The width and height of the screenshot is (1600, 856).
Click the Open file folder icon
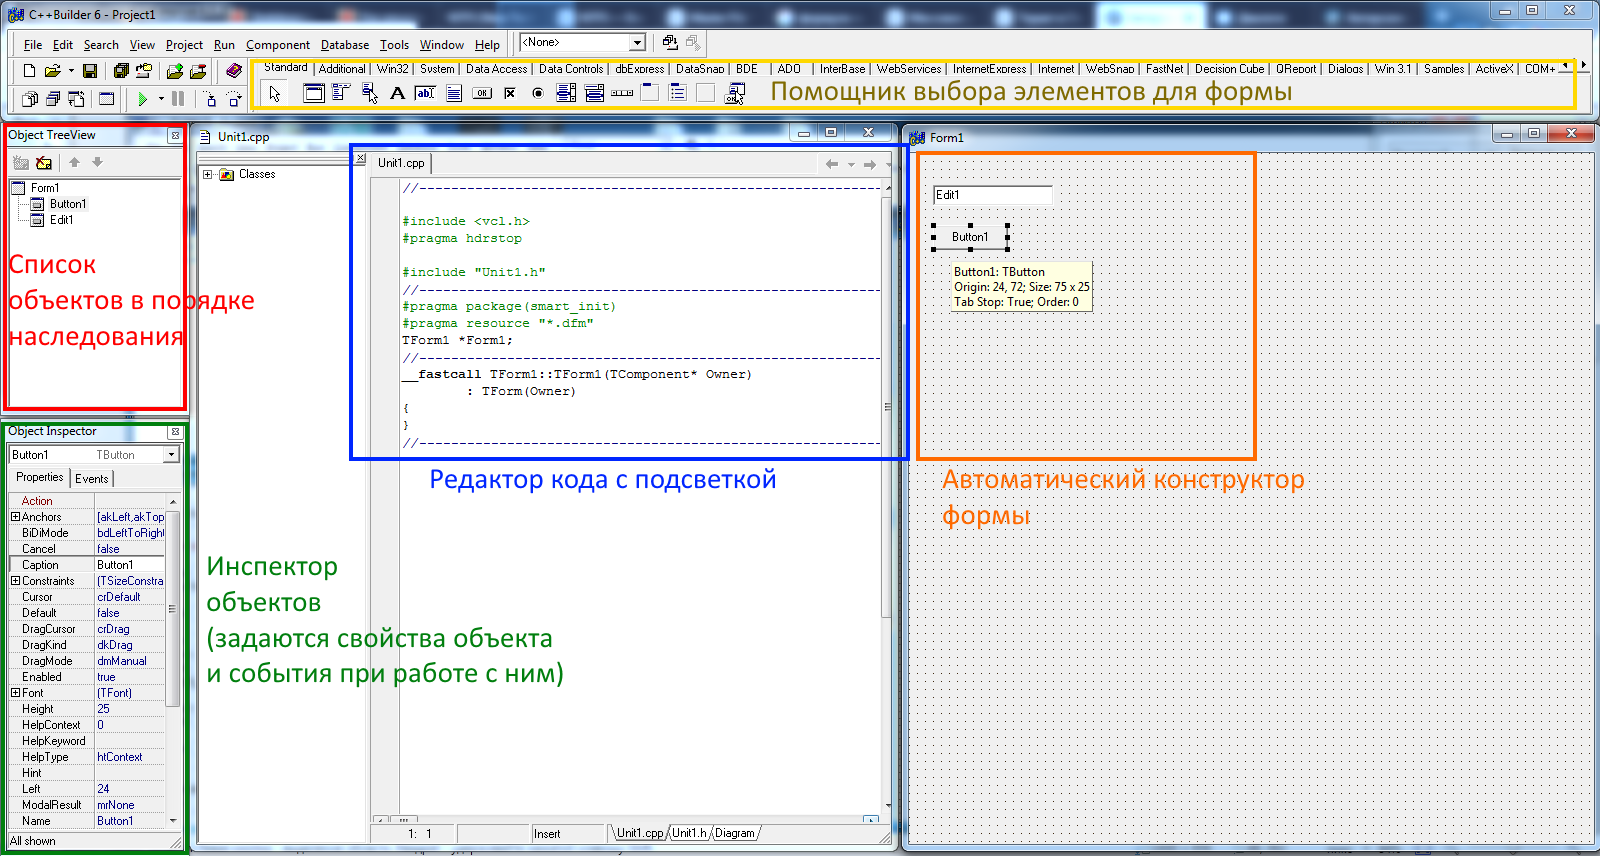tap(52, 71)
